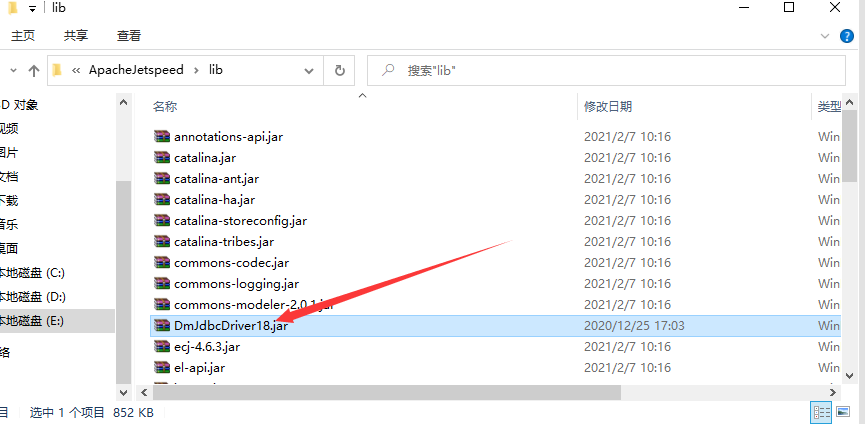Select ecj-4.6.3.jar file icon
865x424 pixels.
click(x=162, y=346)
